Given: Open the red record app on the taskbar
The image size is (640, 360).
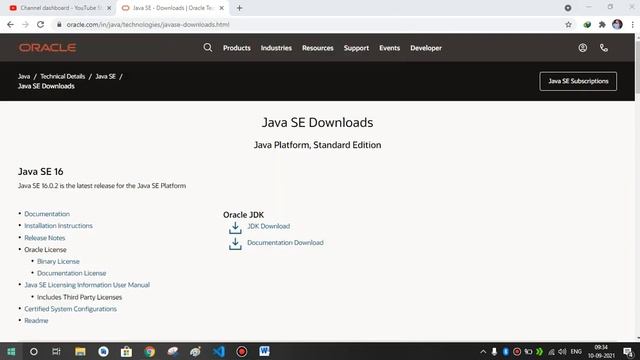Looking at the screenshot, I should (242, 351).
